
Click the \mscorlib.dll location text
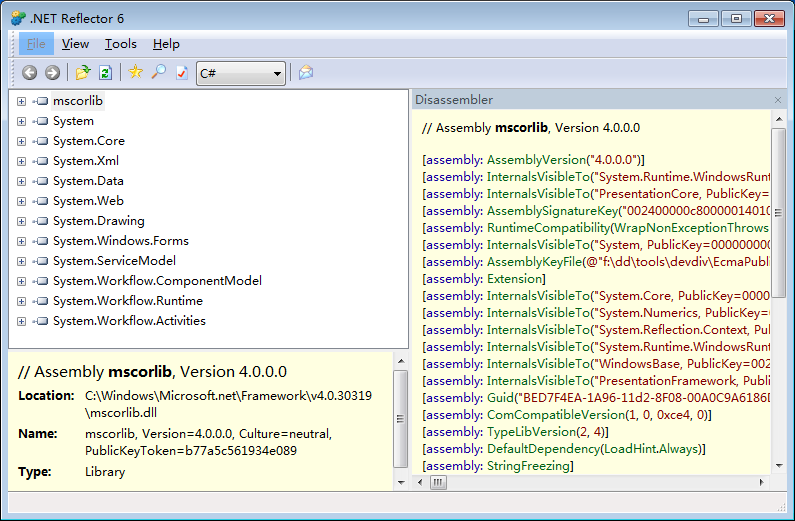(x=121, y=413)
